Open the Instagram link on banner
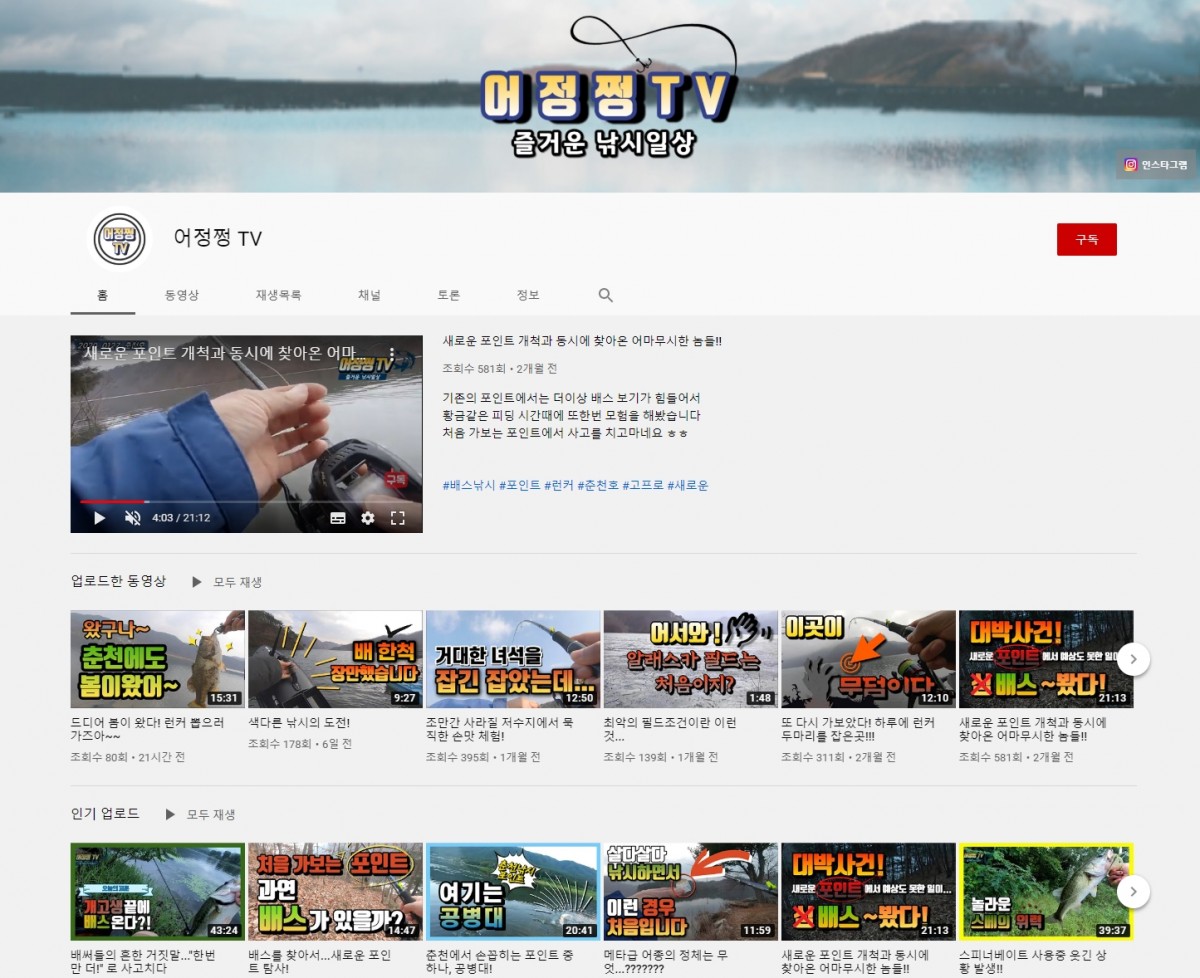Viewport: 1200px width, 978px height. (x=1154, y=165)
